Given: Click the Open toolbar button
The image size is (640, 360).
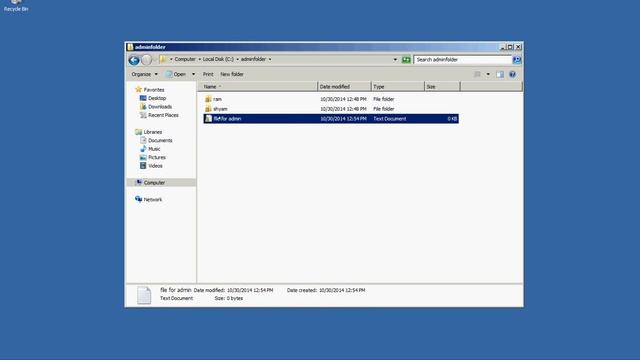Looking at the screenshot, I should 176,74.
